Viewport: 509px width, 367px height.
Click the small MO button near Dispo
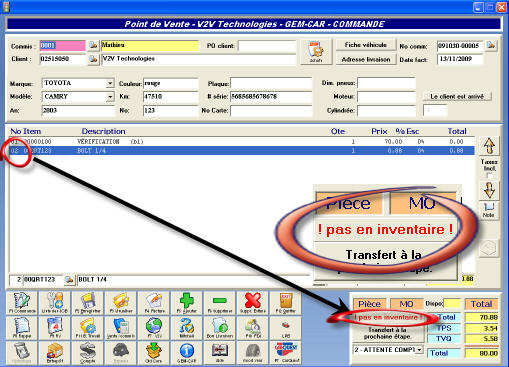point(406,304)
